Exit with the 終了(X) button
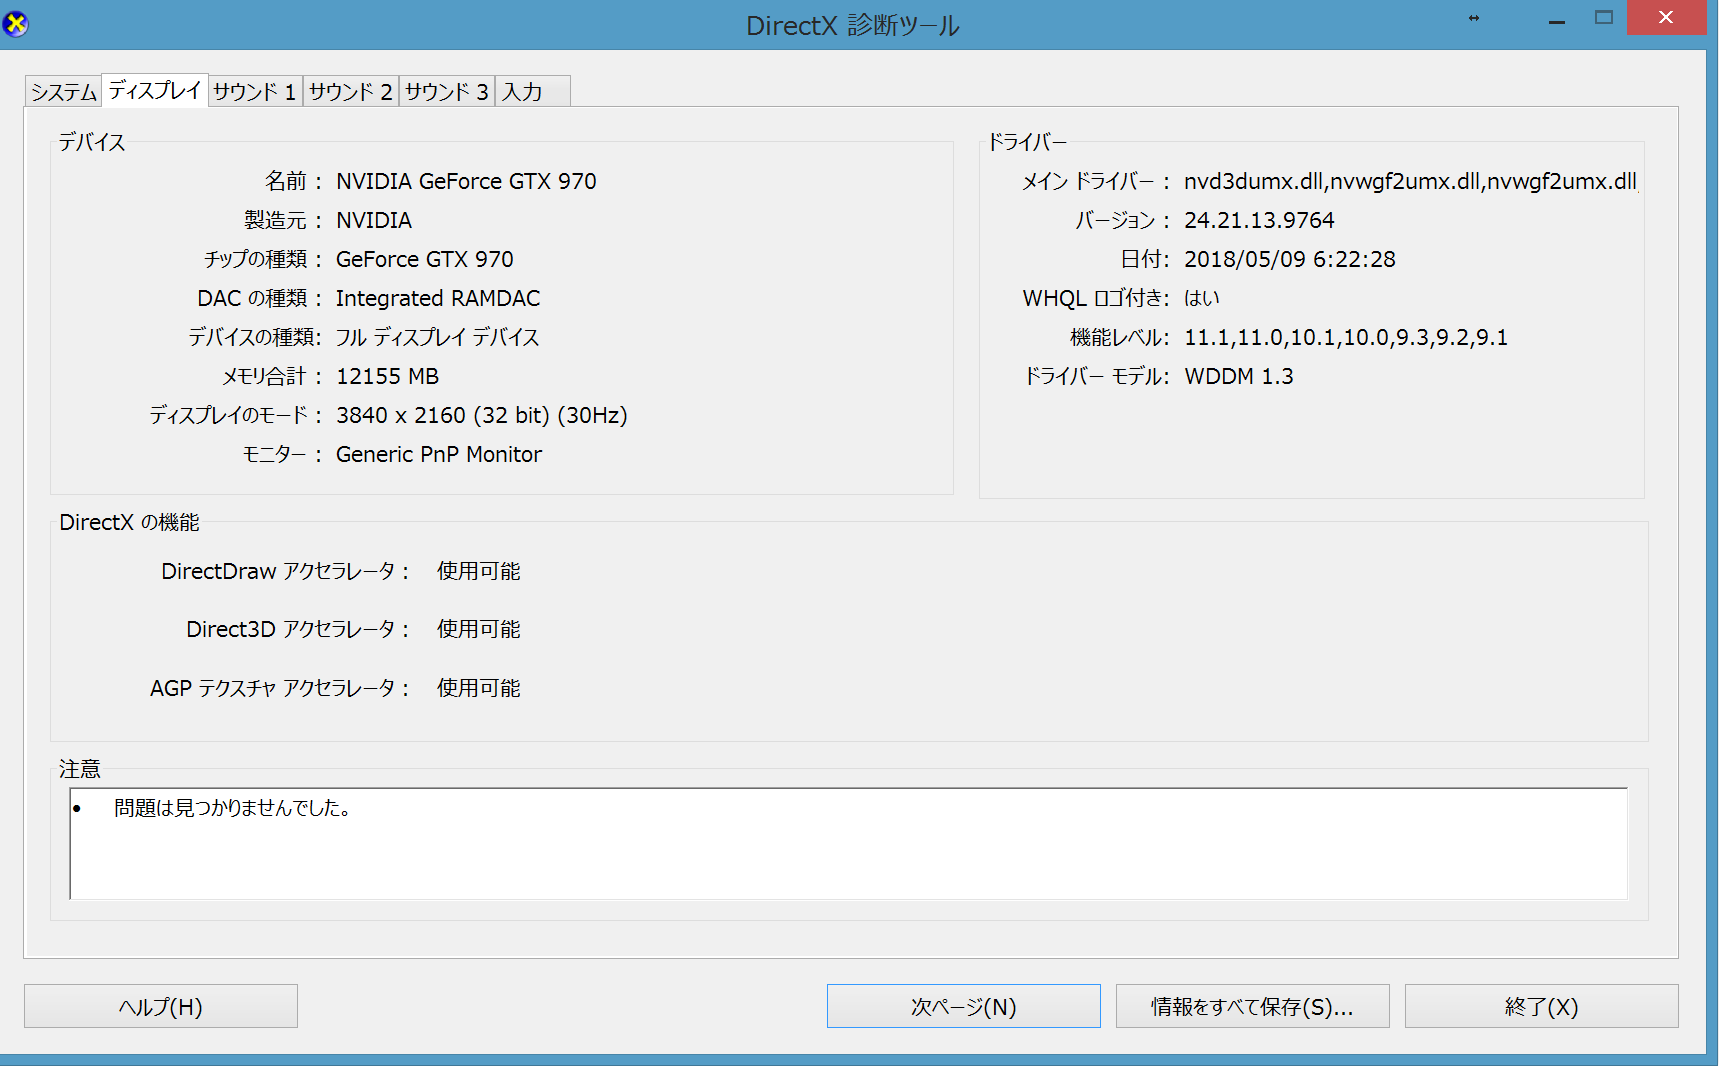Viewport: 1719px width, 1066px height. coord(1542,1006)
